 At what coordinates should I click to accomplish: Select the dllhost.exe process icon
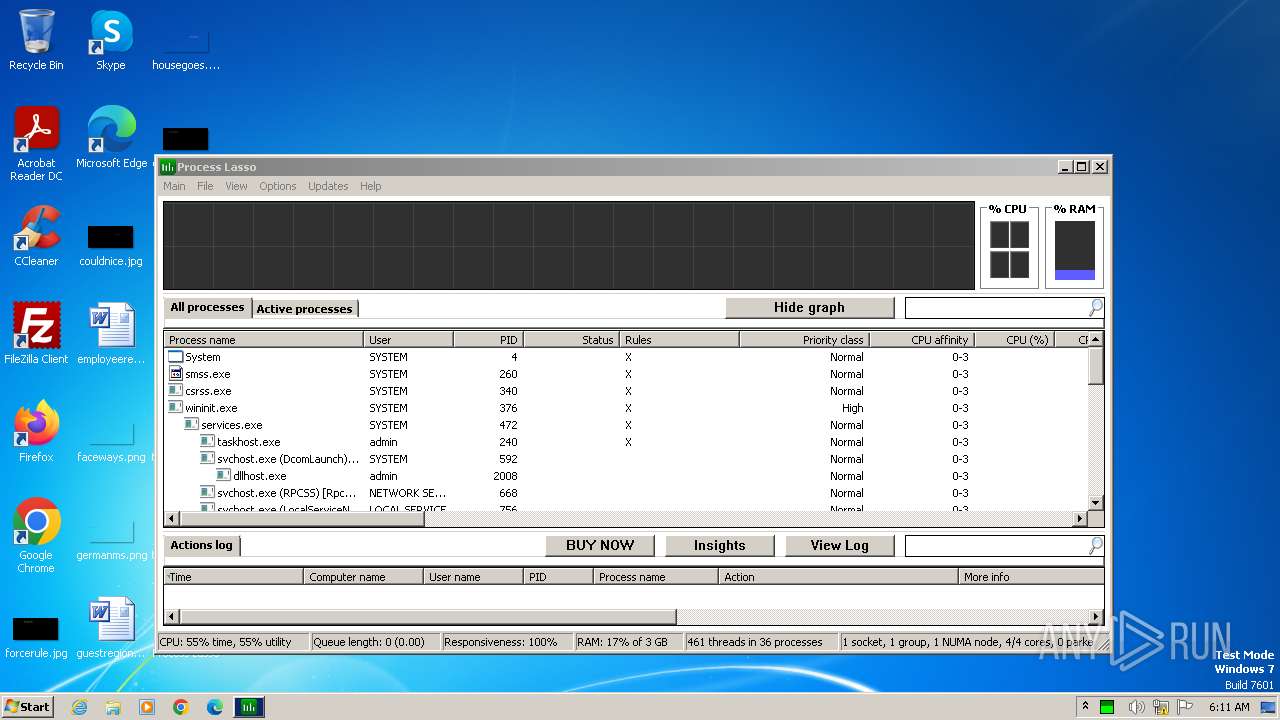pos(224,476)
